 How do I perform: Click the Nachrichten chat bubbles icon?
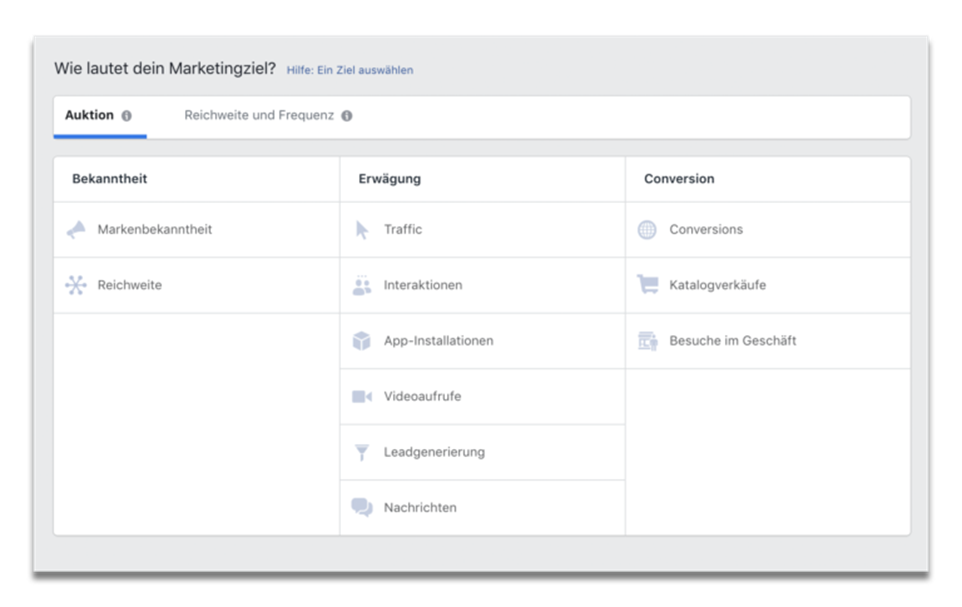click(x=362, y=508)
